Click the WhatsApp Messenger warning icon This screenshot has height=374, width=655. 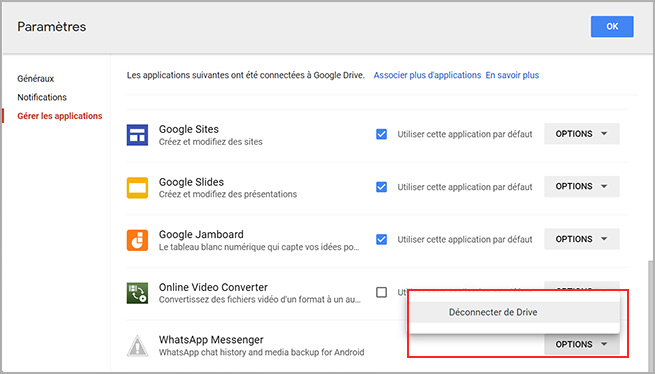click(137, 346)
